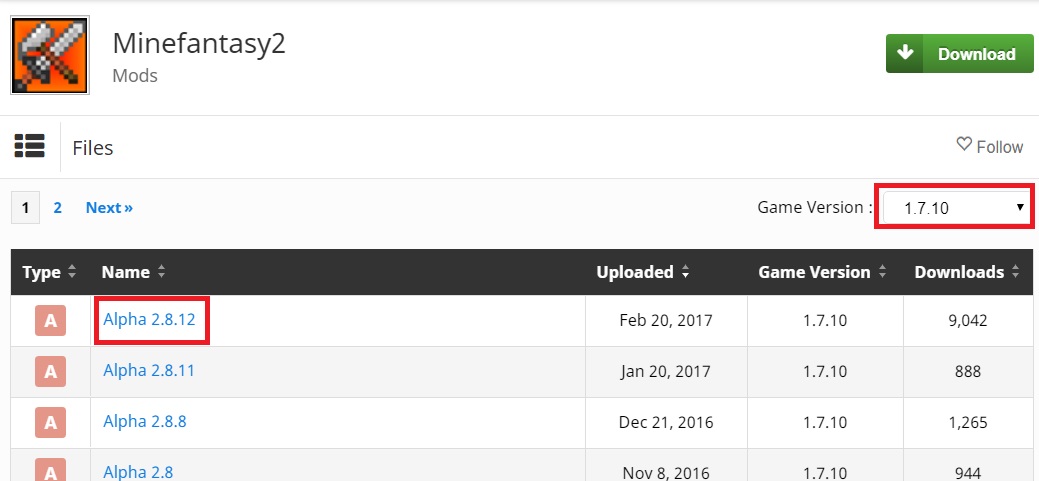Select current page 1 button
This screenshot has width=1039, height=481.
point(25,208)
